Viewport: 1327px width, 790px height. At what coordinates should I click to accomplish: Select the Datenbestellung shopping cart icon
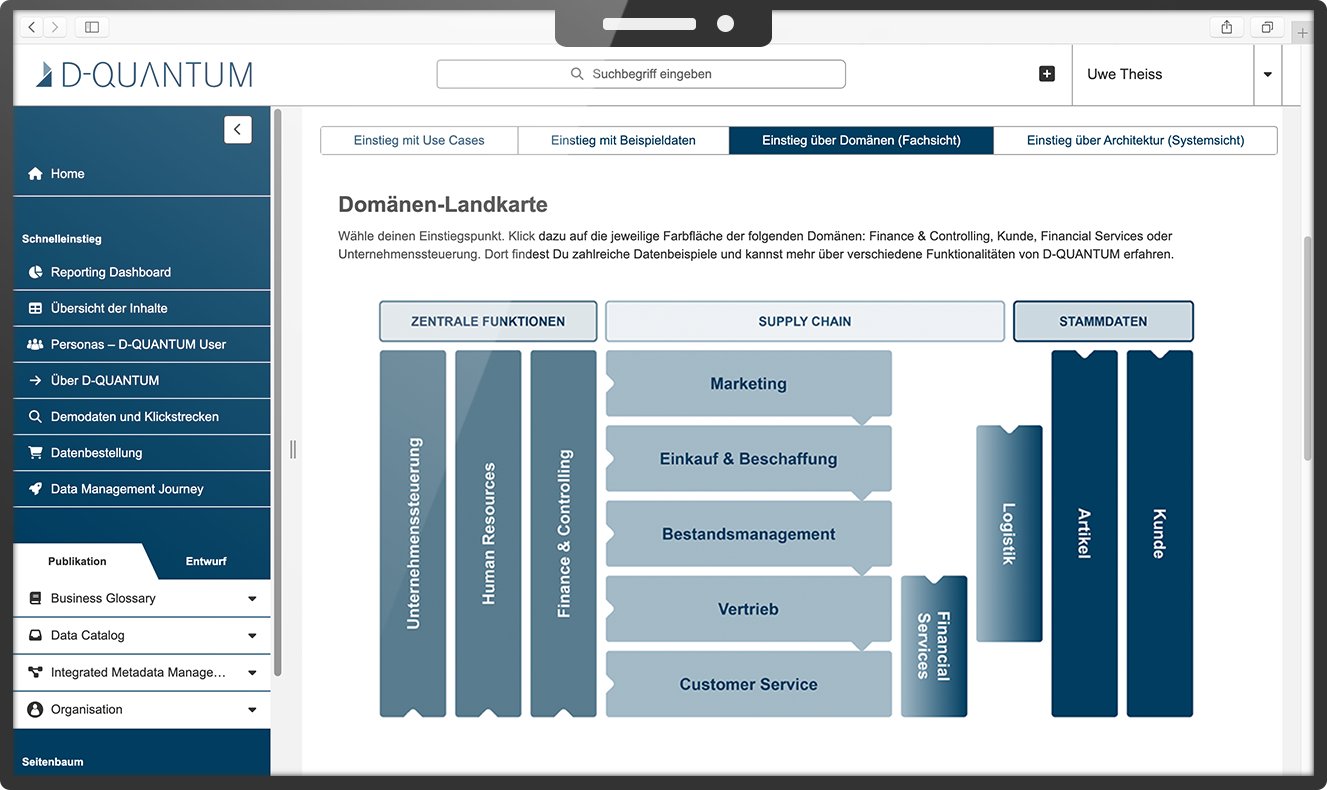click(x=35, y=452)
